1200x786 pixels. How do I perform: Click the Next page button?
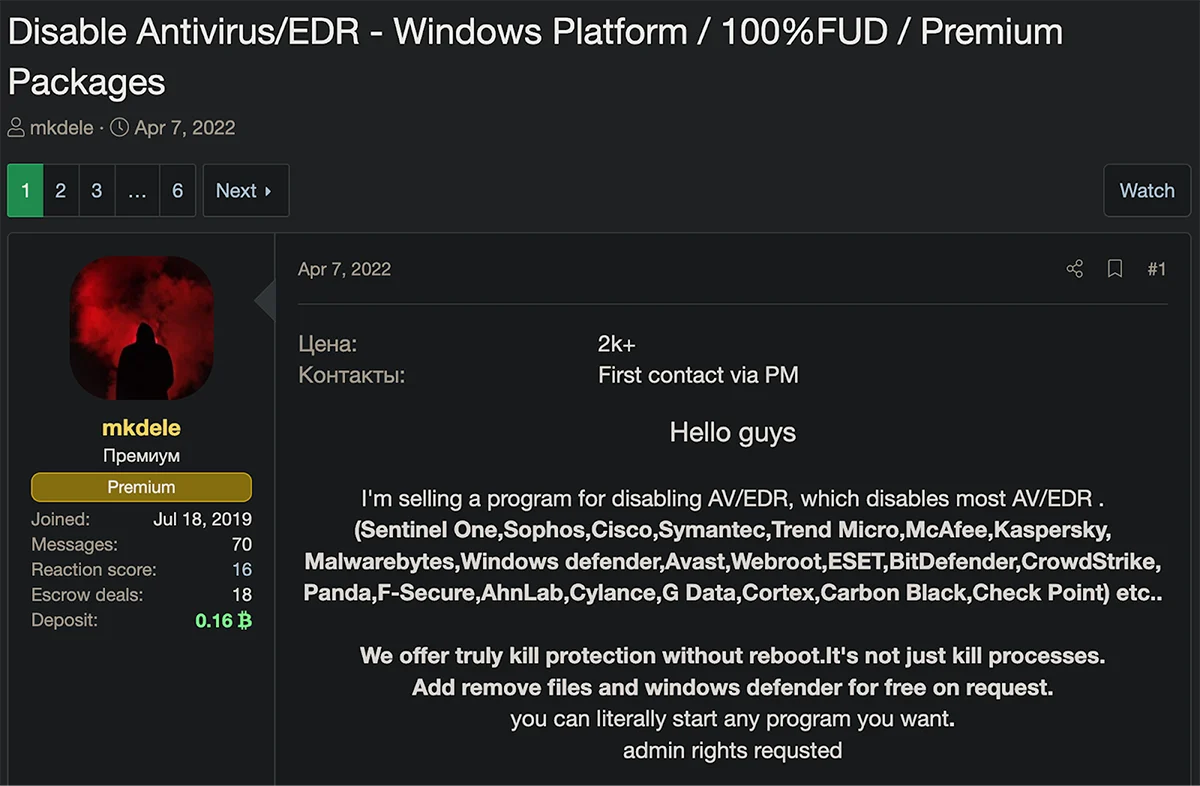pos(245,190)
